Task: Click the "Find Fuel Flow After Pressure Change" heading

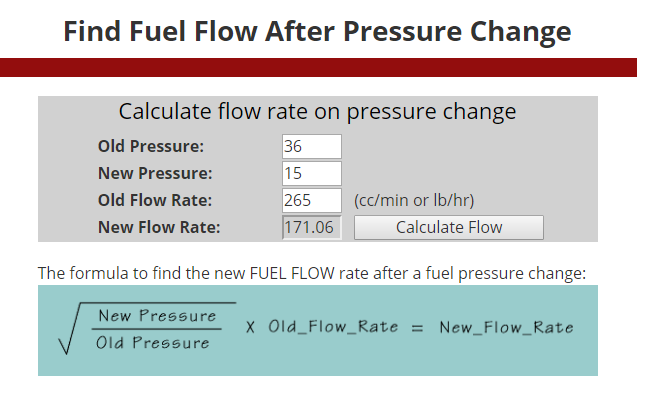Action: tap(317, 31)
